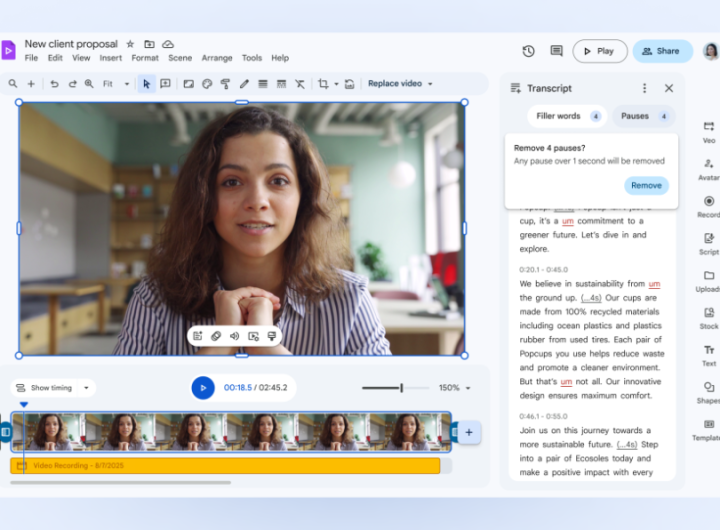Open the Scene menu

pos(180,58)
